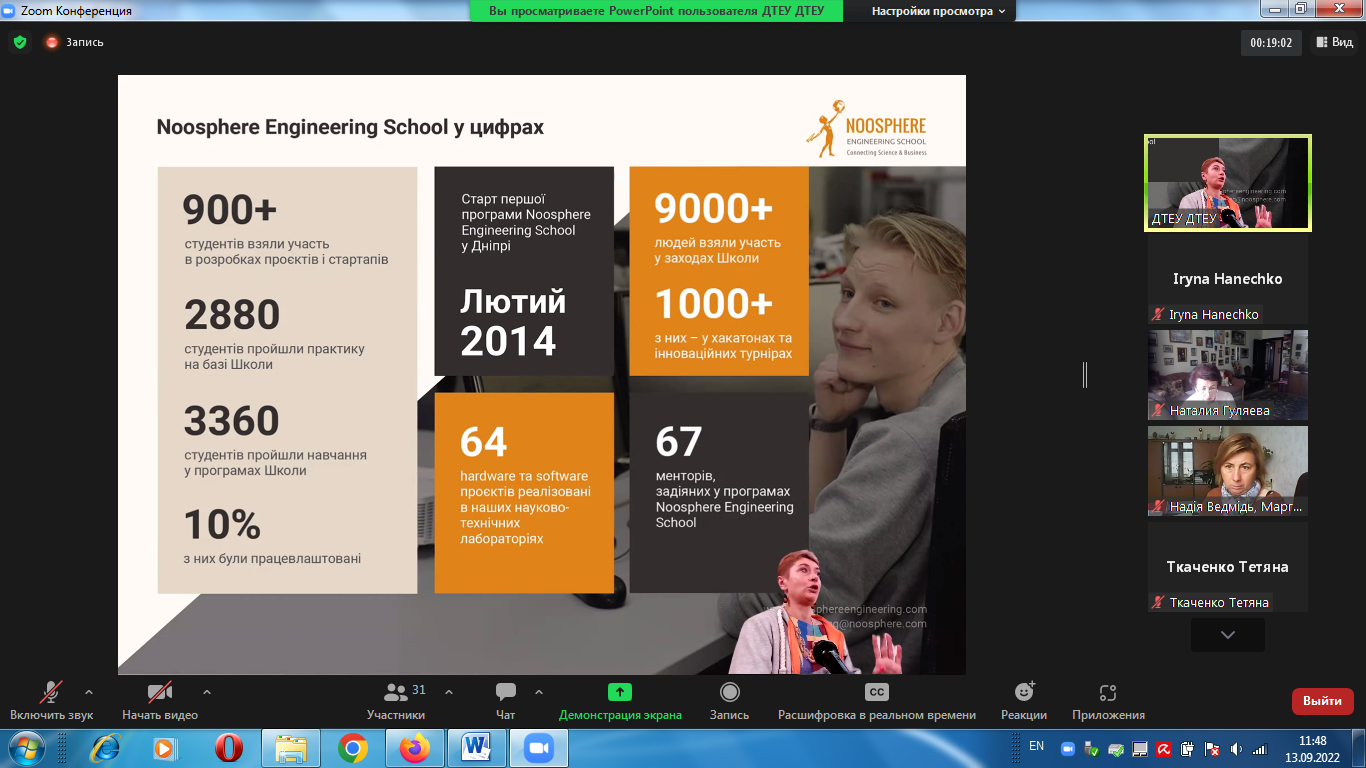Click the Zoom app icon on taskbar

pyautogui.click(x=539, y=748)
